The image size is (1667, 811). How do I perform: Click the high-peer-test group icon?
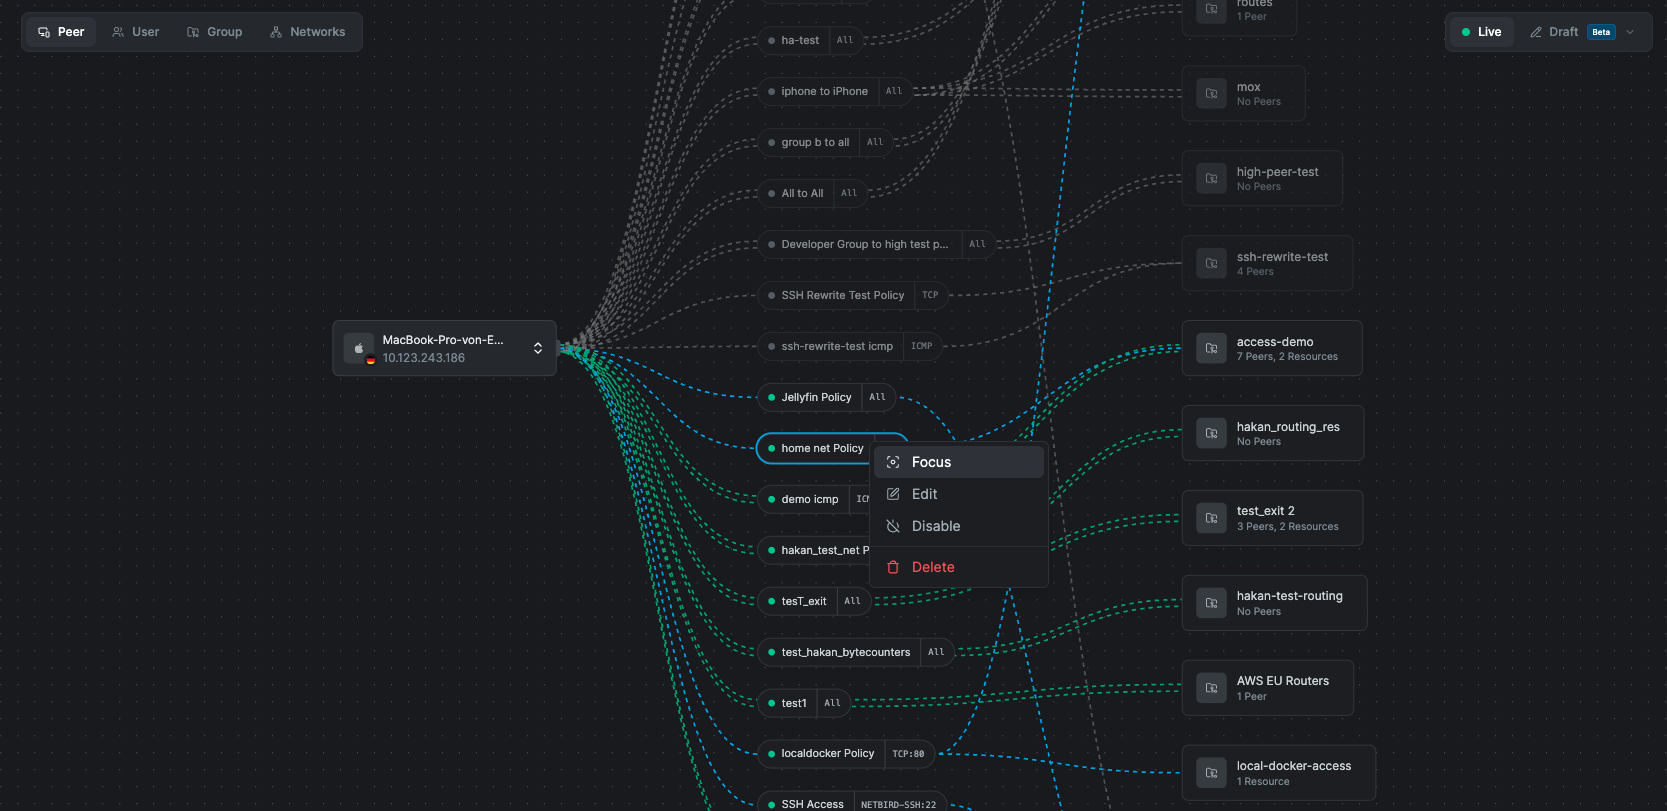tap(1211, 179)
